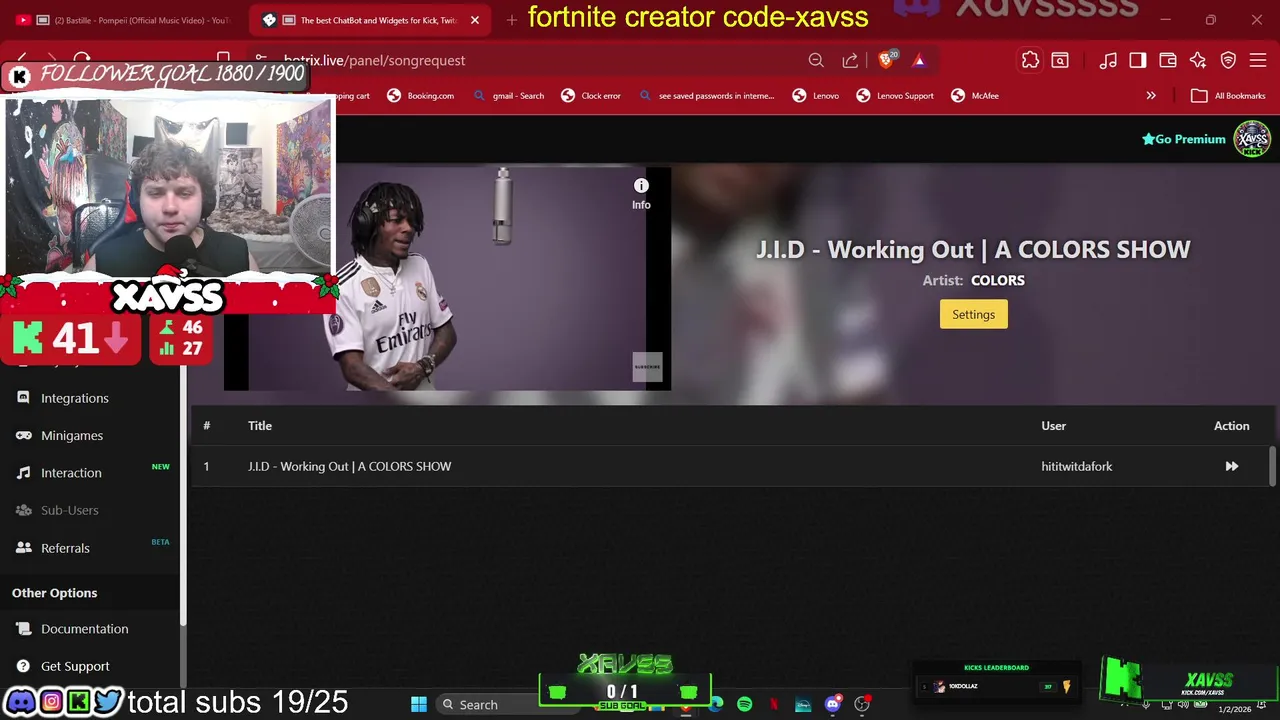Click the yellow Settings button
The image size is (1280, 720).
[973, 314]
